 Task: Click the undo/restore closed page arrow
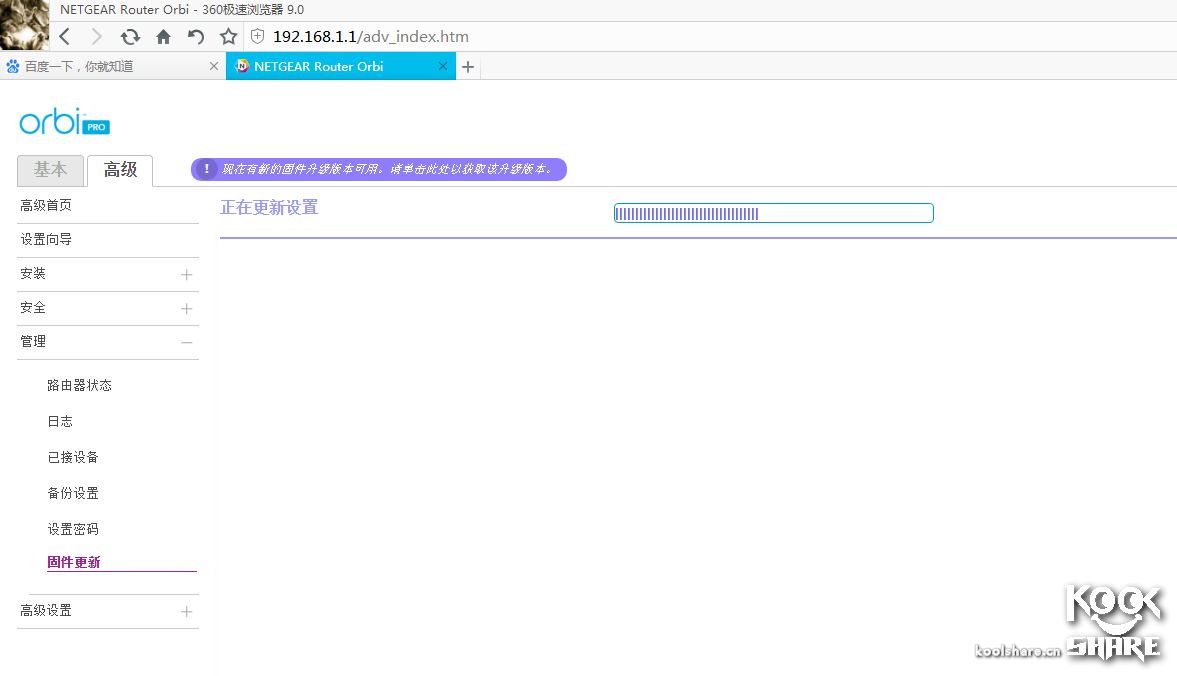tap(196, 36)
